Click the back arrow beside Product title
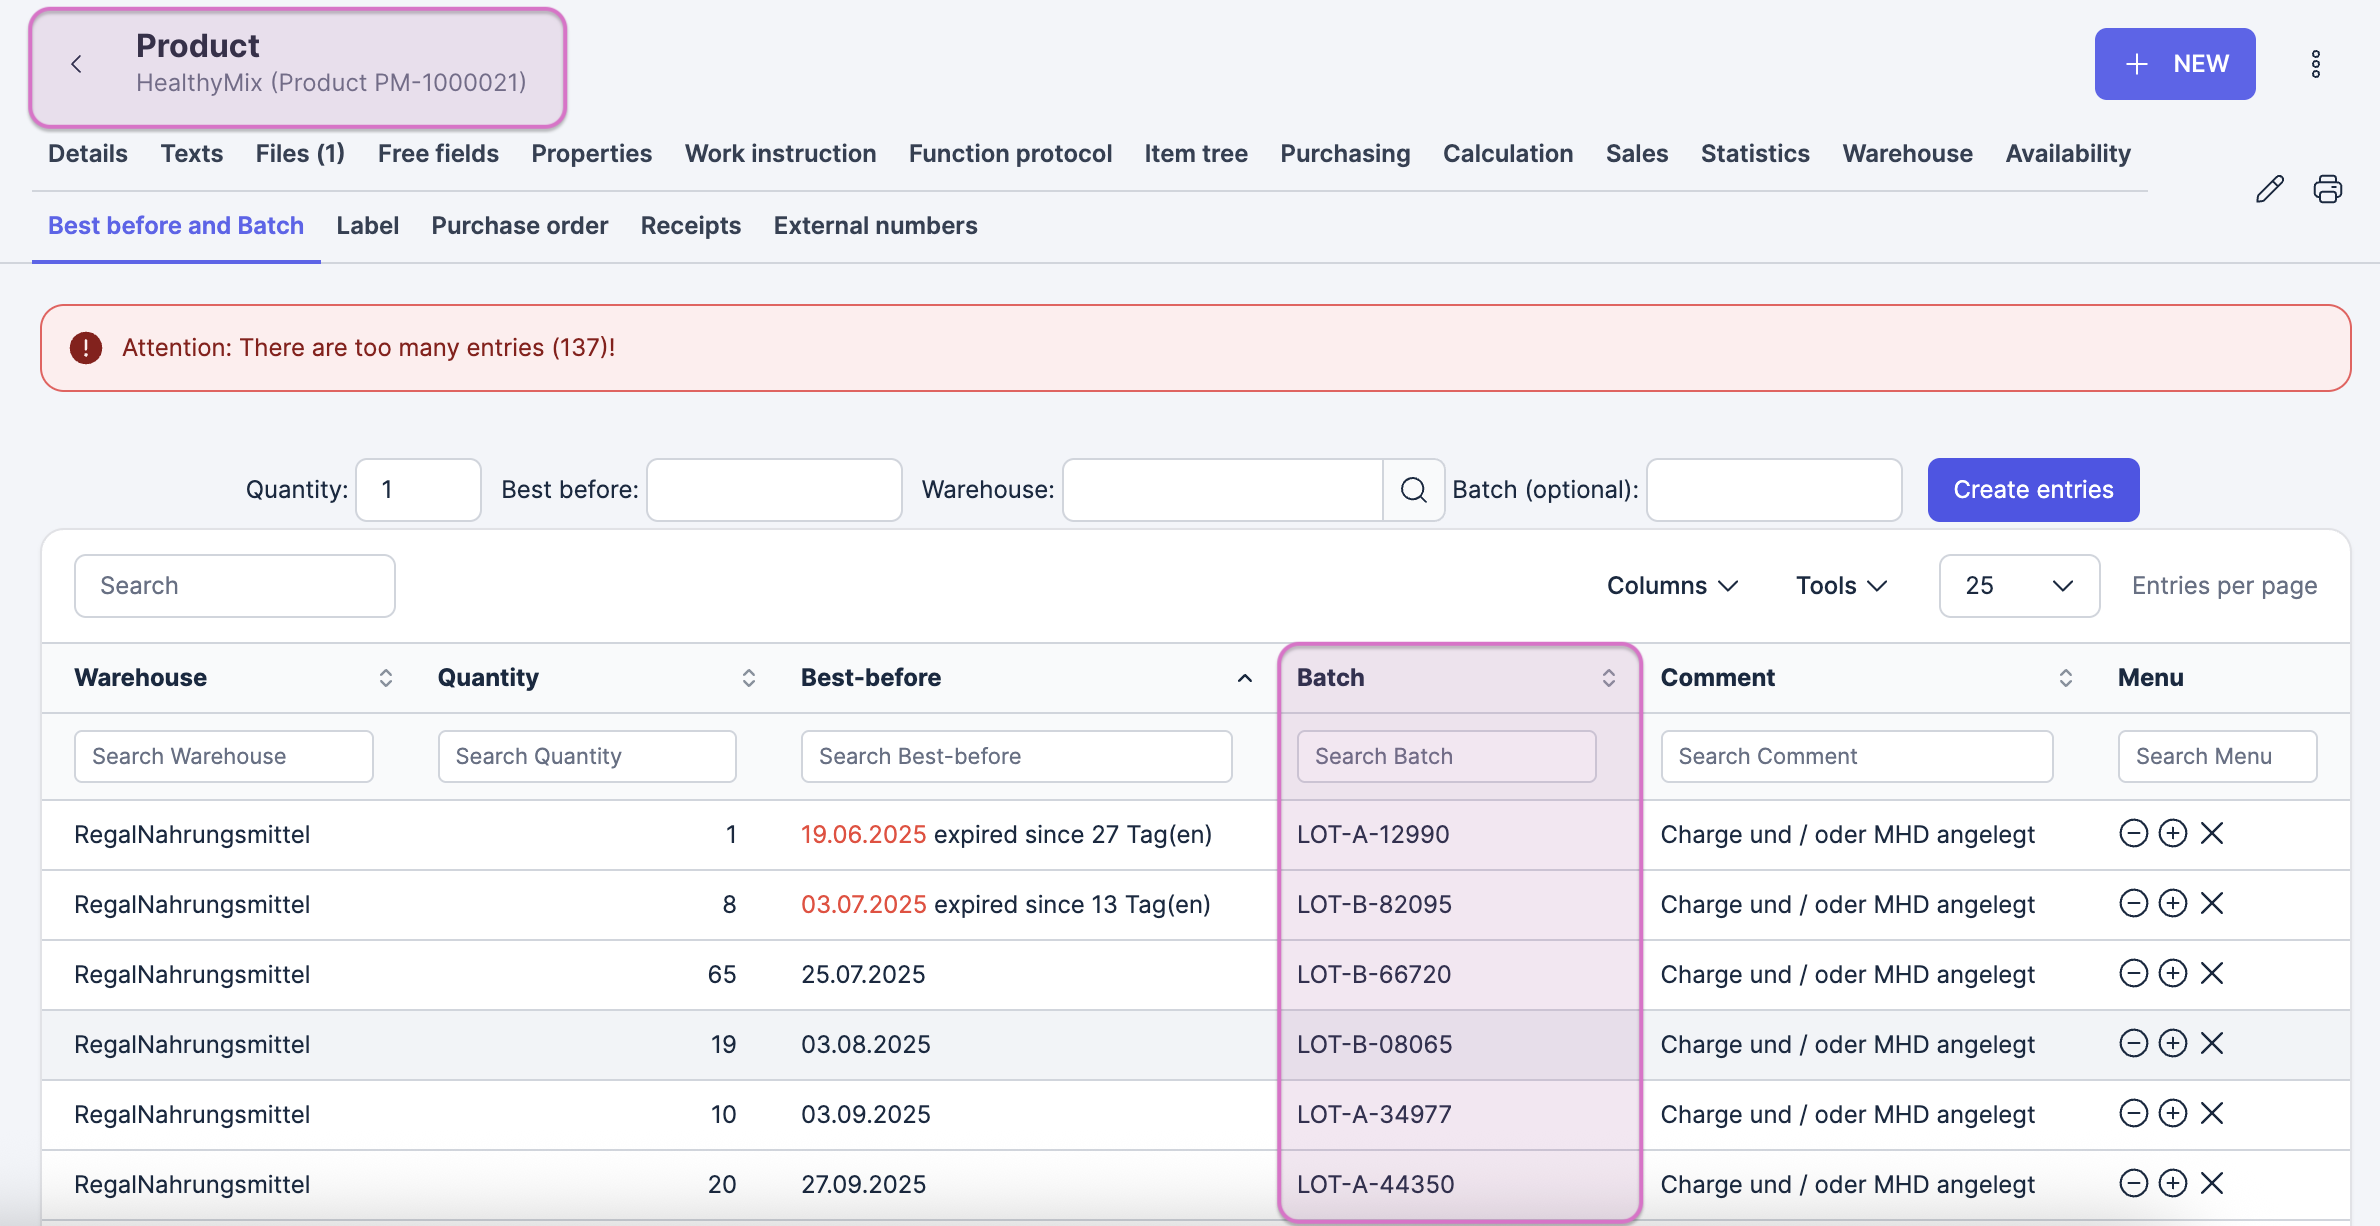 click(x=77, y=64)
